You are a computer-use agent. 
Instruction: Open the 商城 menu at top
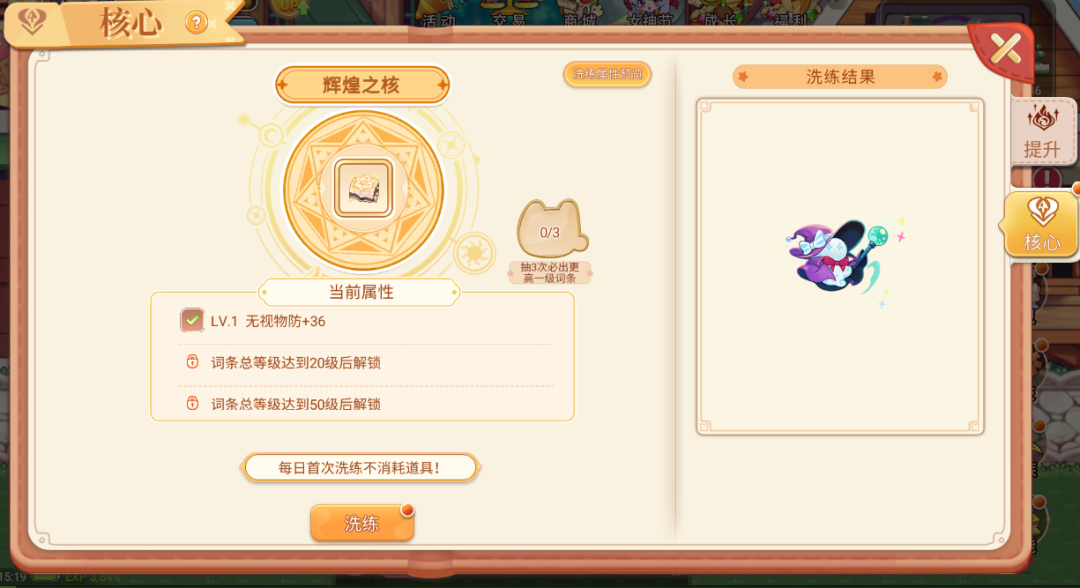coord(579,19)
